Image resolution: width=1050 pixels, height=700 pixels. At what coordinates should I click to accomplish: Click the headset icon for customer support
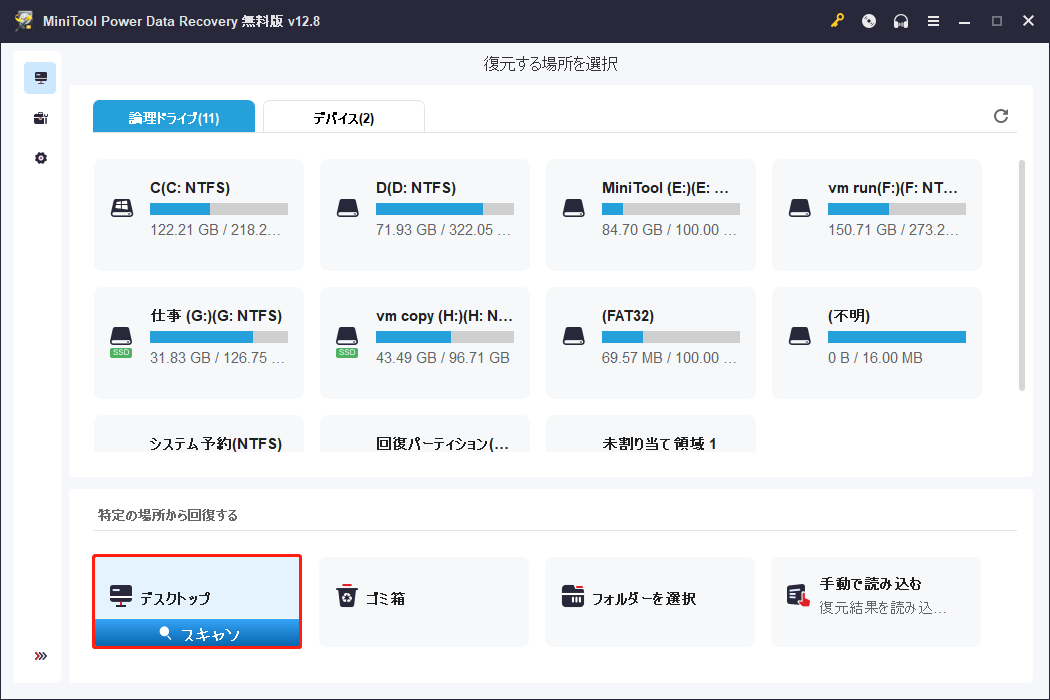tap(901, 20)
